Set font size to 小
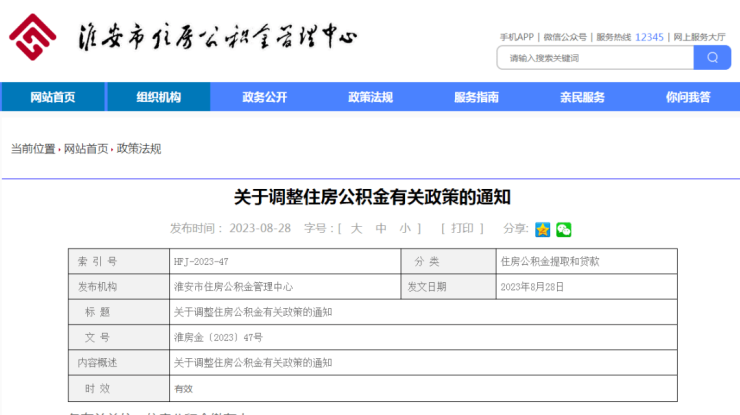740x415 pixels. tap(405, 228)
